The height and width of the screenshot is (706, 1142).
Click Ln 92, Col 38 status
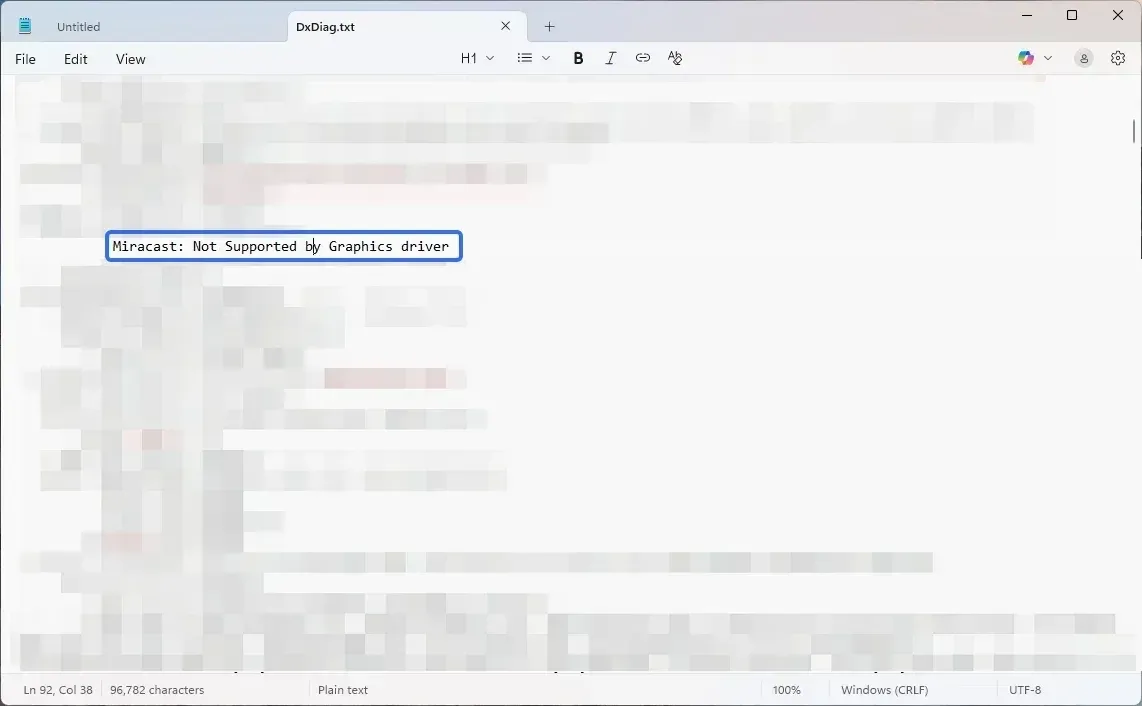58,690
